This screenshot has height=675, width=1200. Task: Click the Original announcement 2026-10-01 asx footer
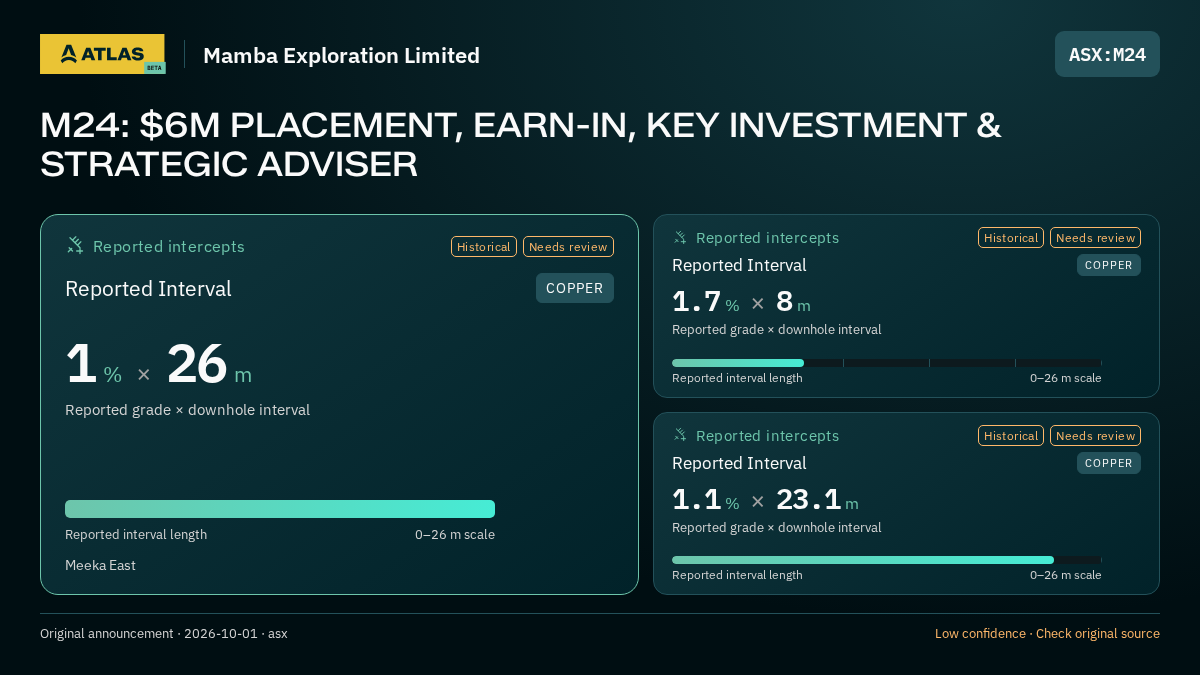(164, 633)
